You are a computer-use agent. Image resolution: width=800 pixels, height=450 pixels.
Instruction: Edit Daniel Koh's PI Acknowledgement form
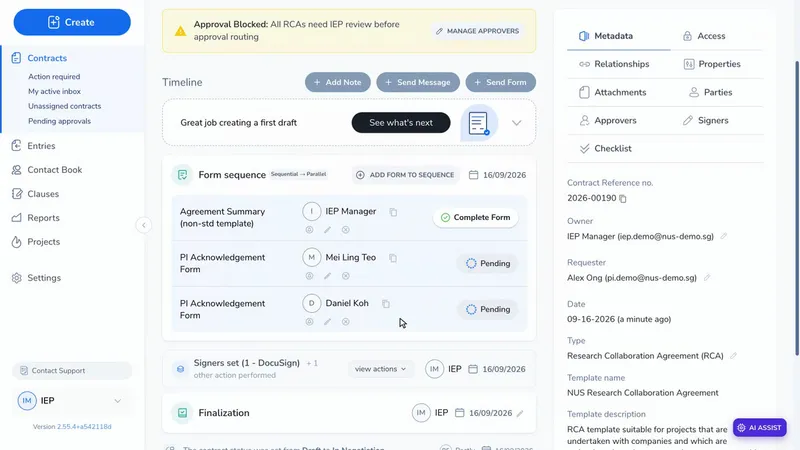point(328,322)
